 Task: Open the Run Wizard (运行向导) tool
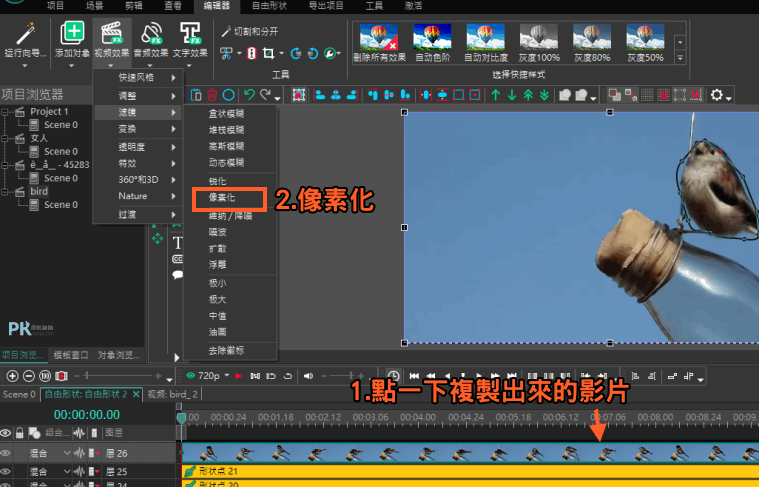click(25, 40)
